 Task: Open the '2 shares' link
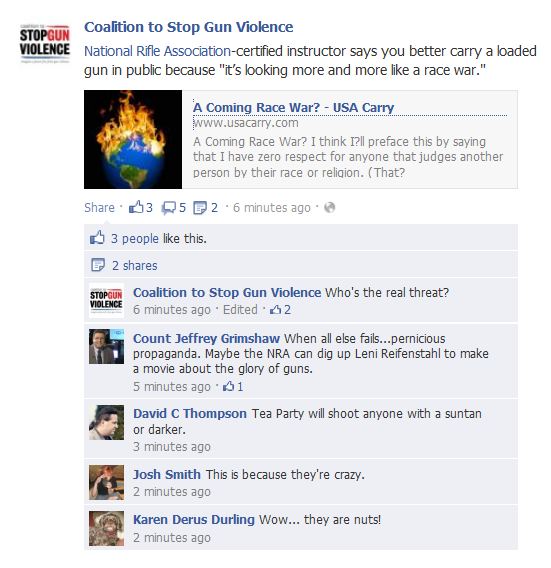pos(135,266)
